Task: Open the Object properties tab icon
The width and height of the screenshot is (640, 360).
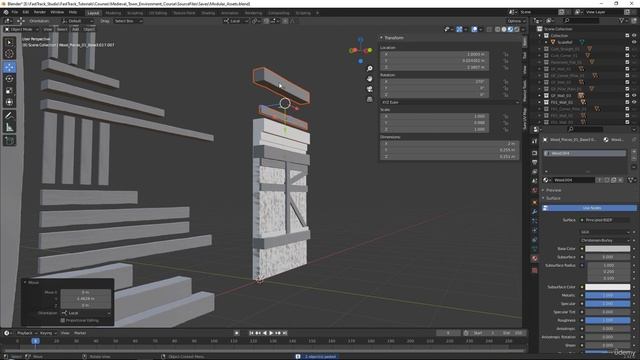Action: (x=534, y=202)
